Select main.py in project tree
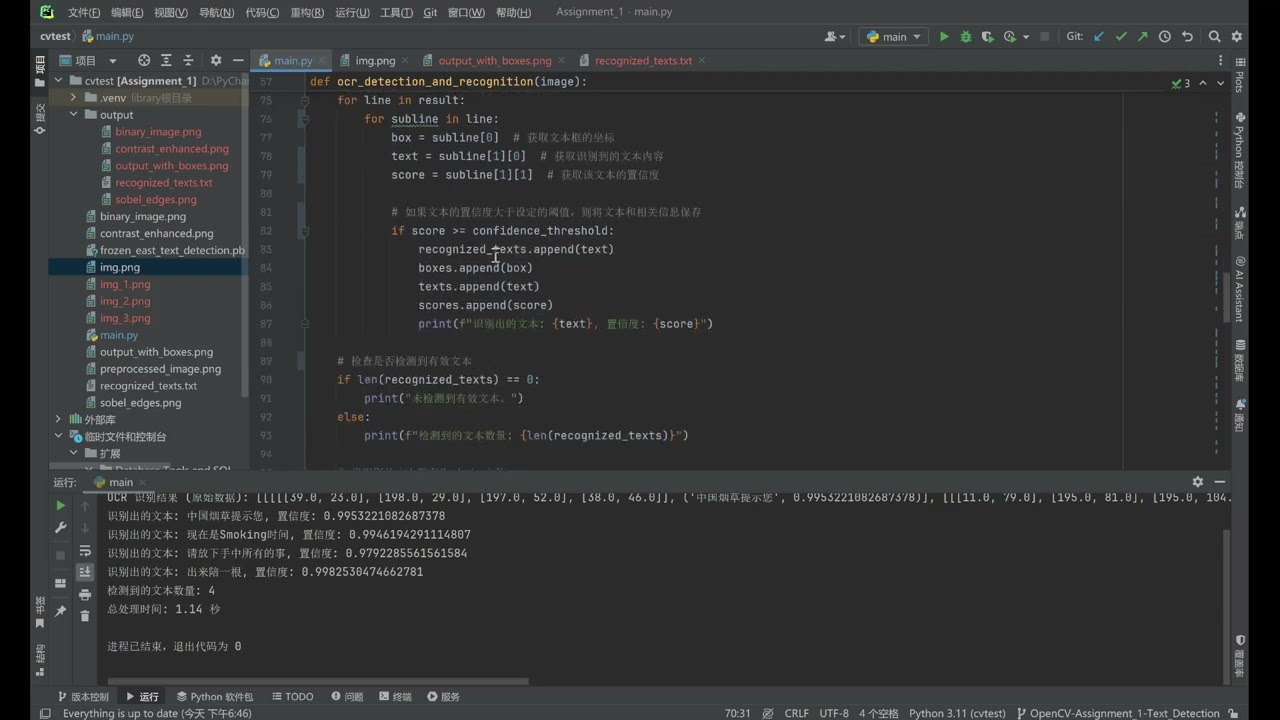 (119, 335)
